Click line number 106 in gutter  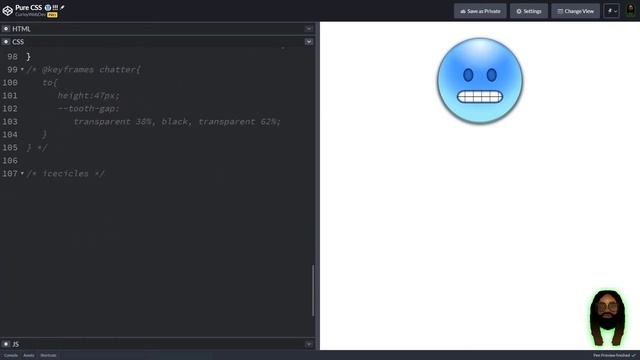tap(10, 160)
